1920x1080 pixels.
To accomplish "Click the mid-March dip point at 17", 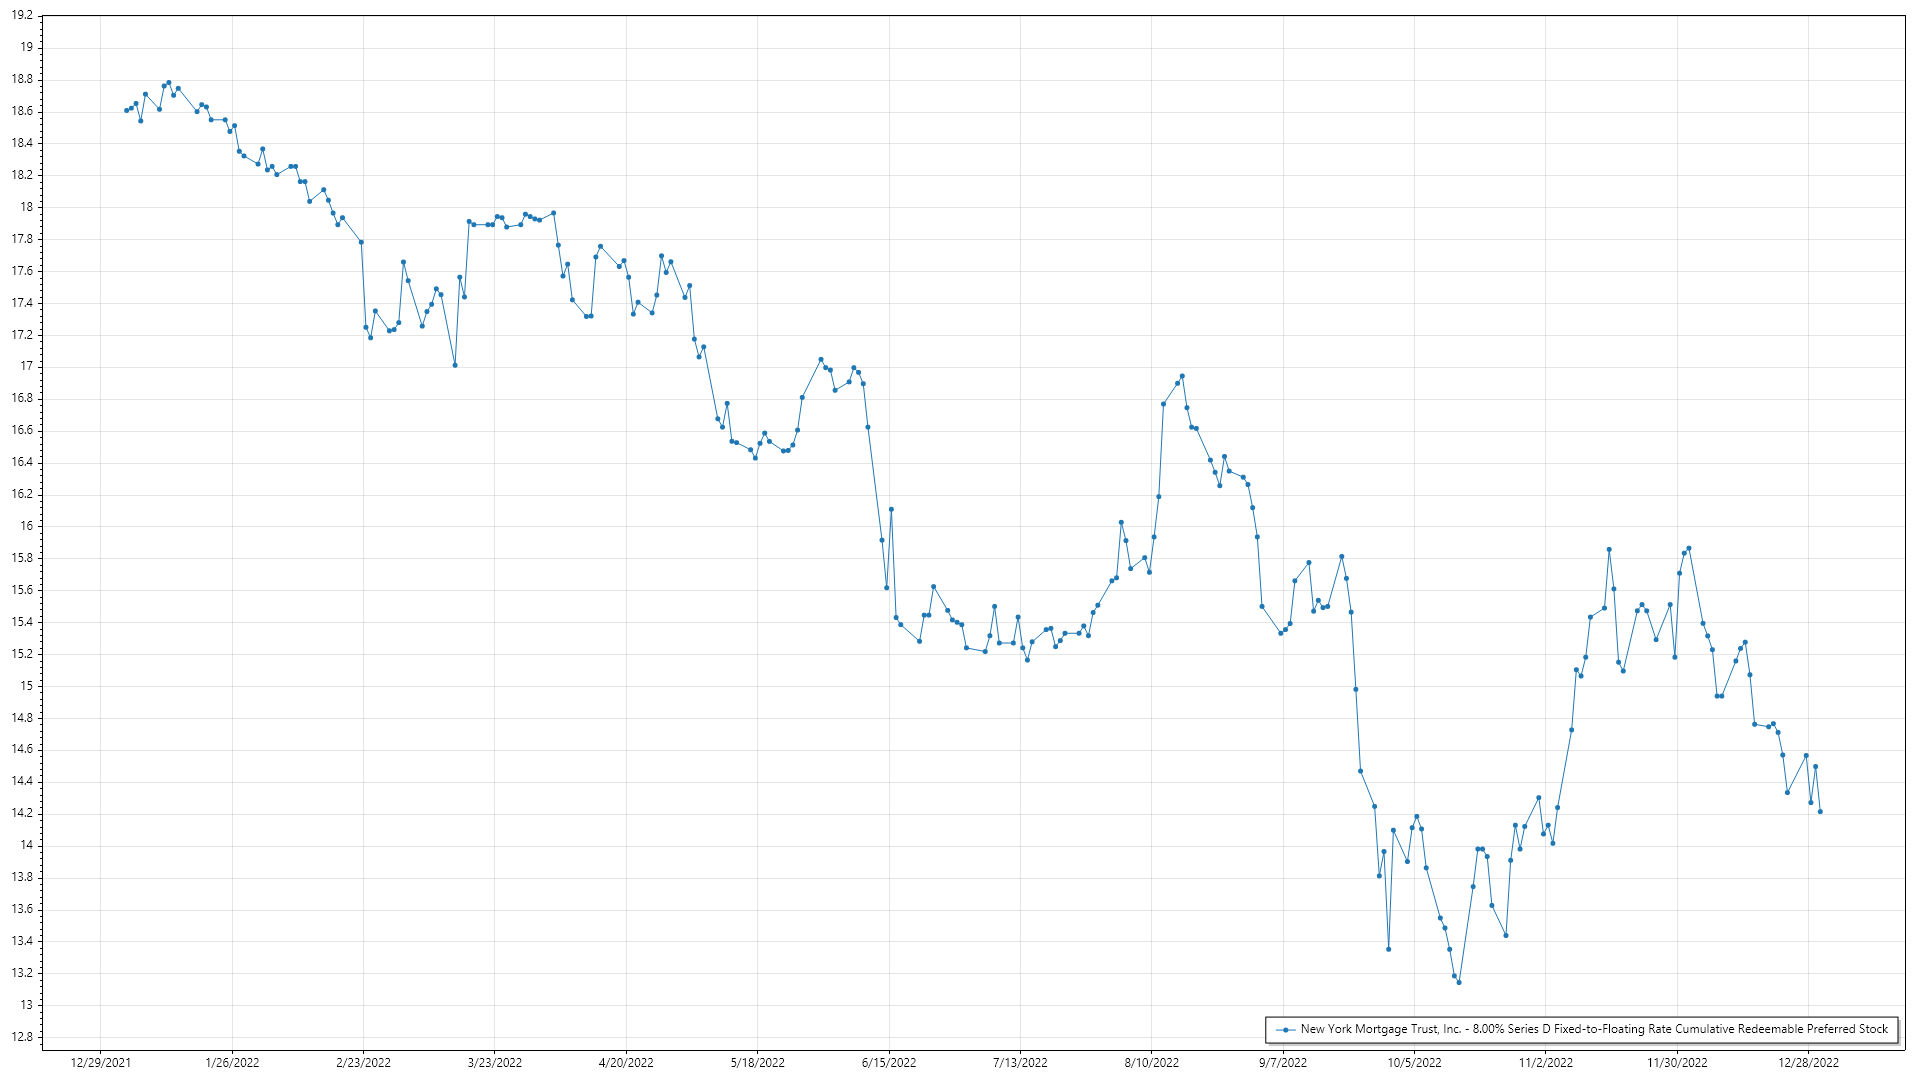I will click(455, 365).
